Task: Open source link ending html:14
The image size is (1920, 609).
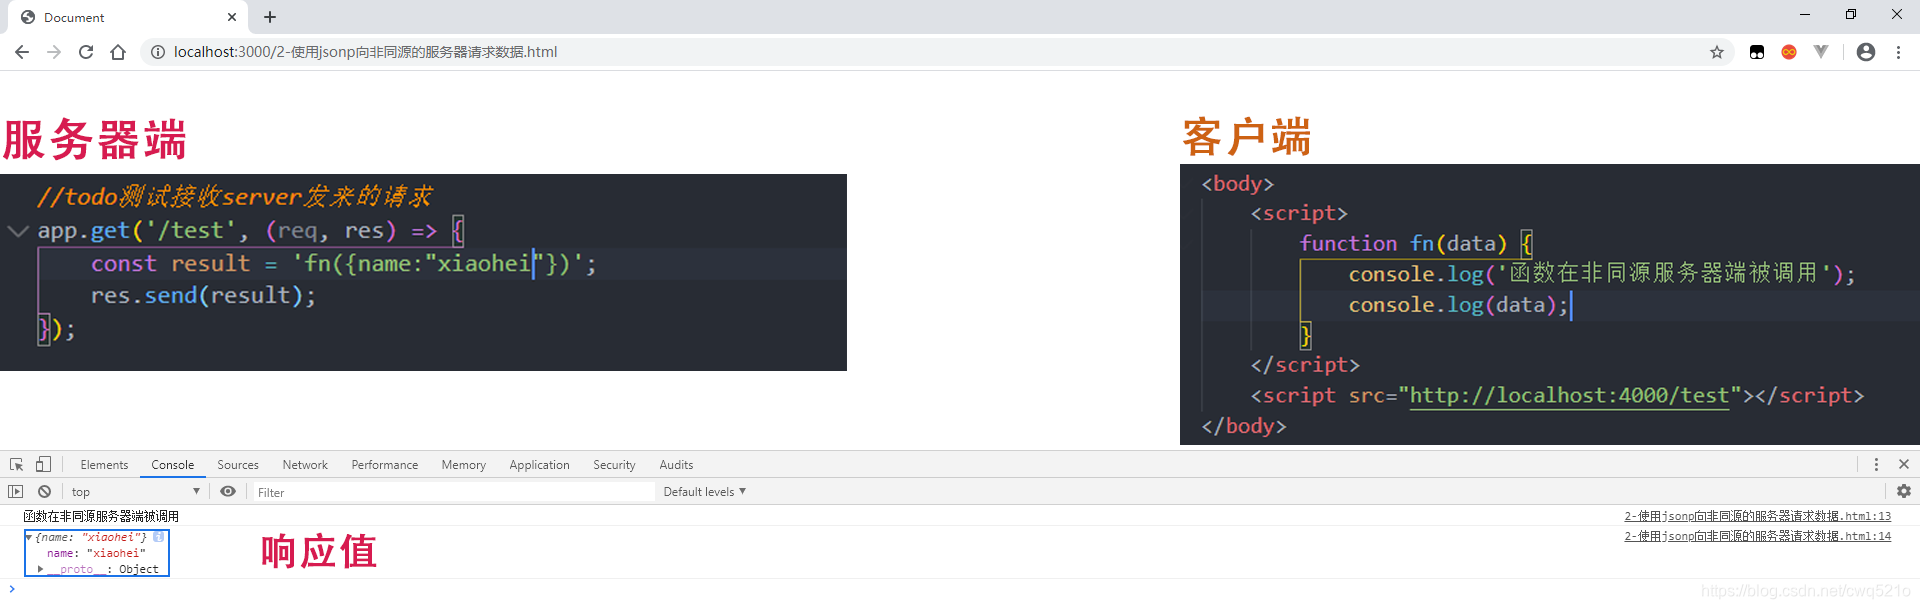Action: point(1757,537)
